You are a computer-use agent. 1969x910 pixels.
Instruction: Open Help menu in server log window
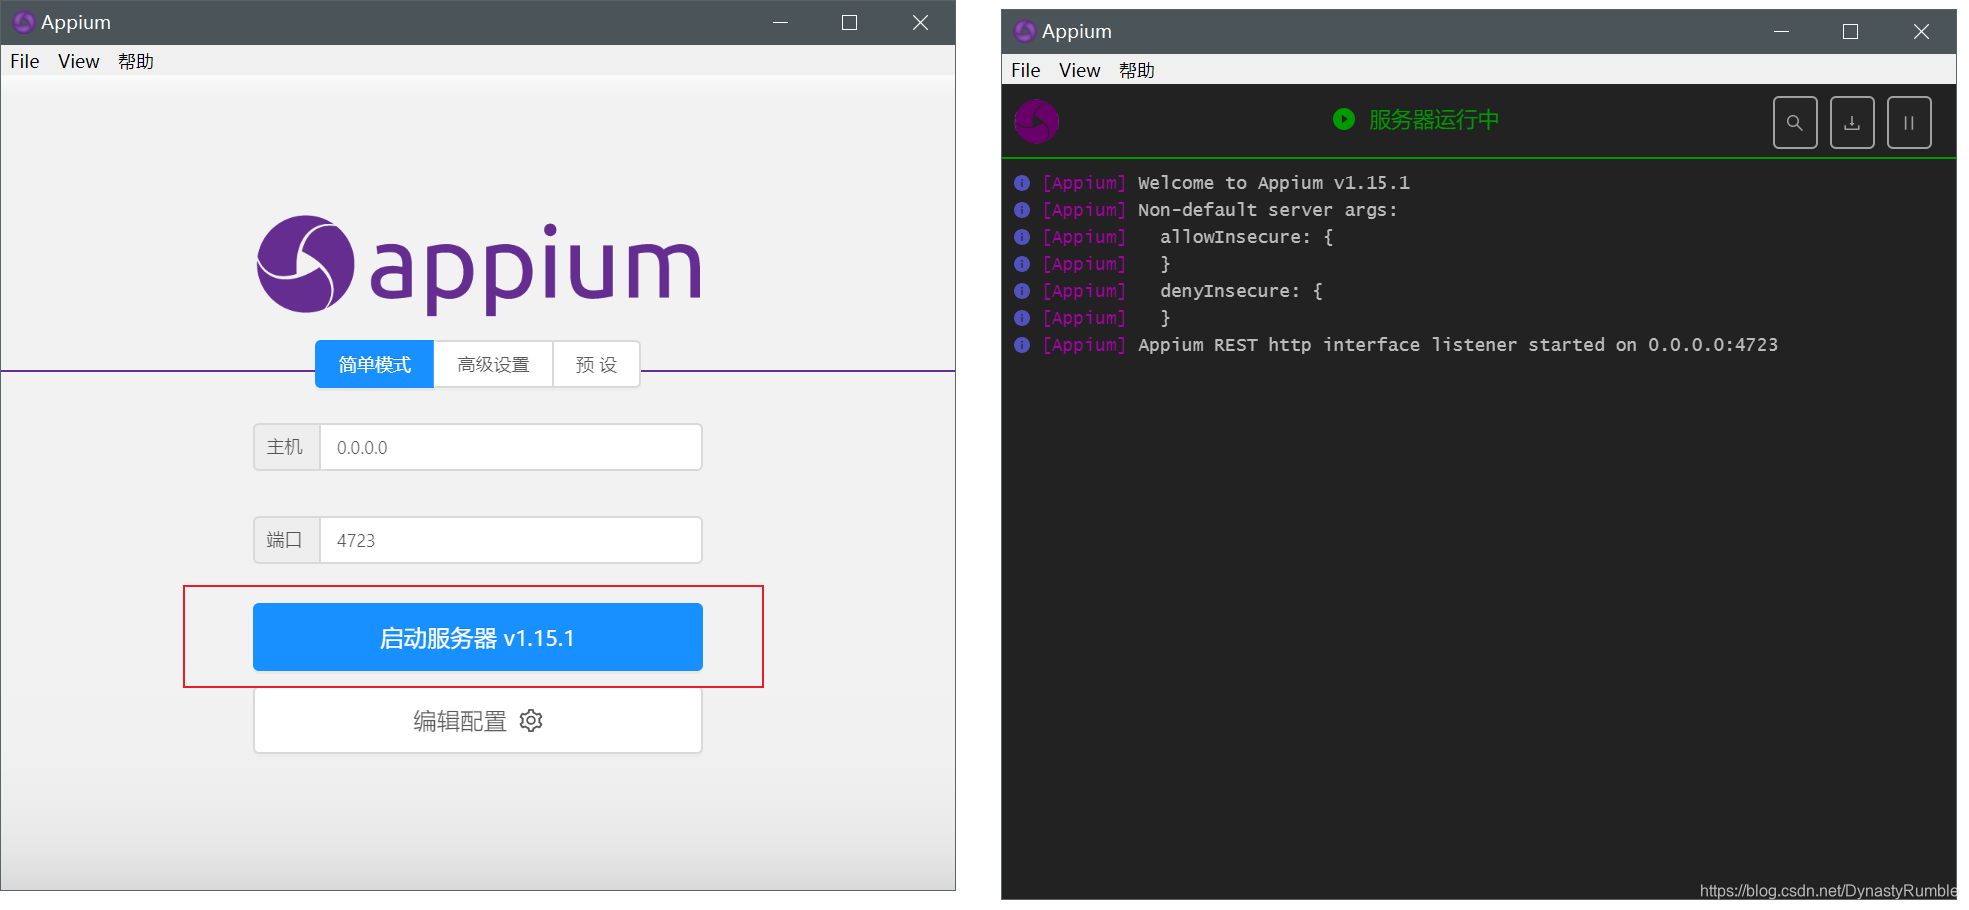coord(1137,70)
